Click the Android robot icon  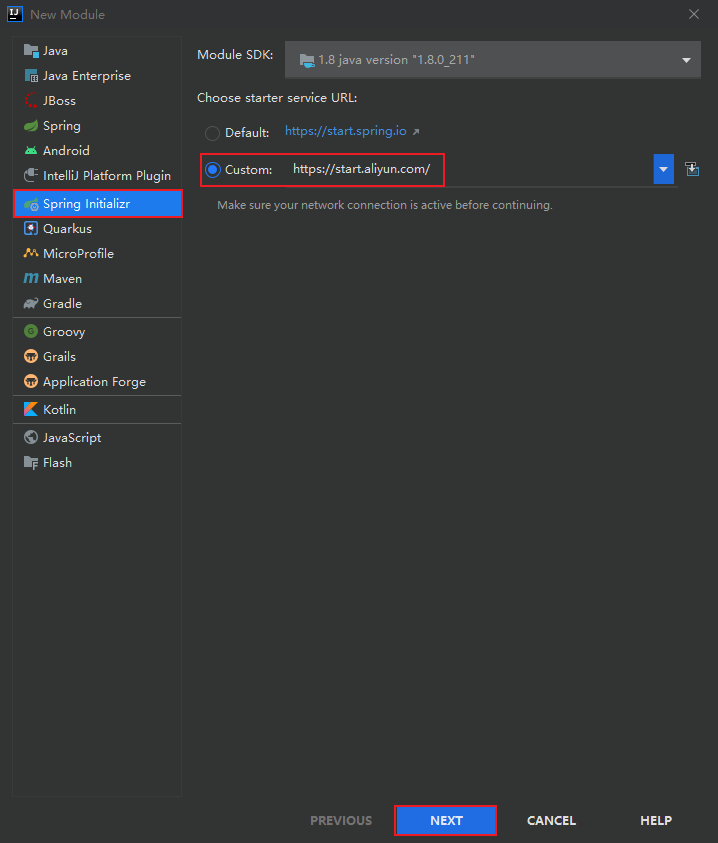[x=31, y=151]
